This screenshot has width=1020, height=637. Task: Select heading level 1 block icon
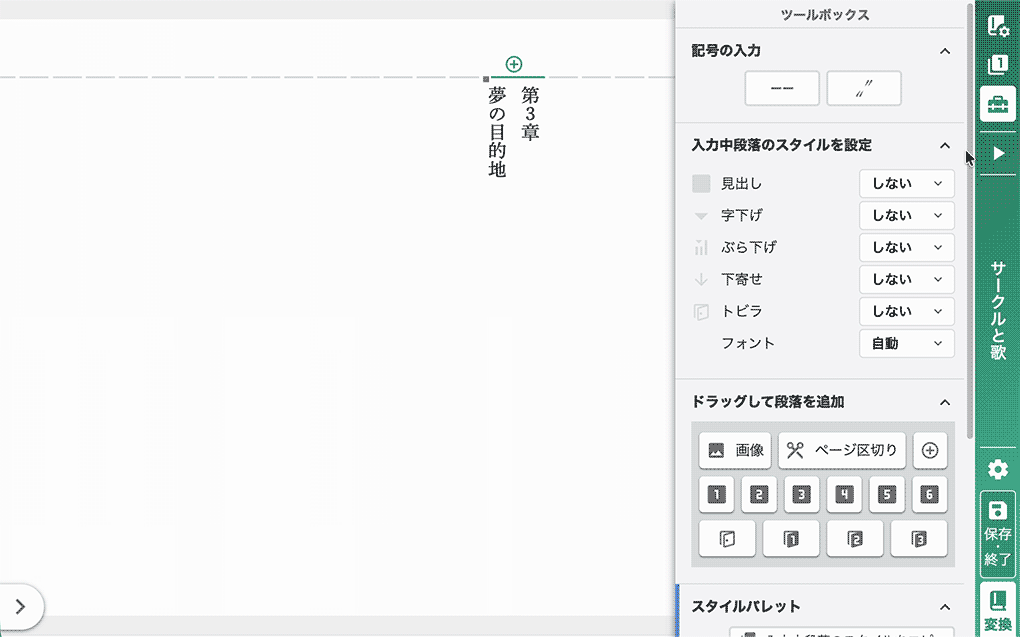coord(716,495)
